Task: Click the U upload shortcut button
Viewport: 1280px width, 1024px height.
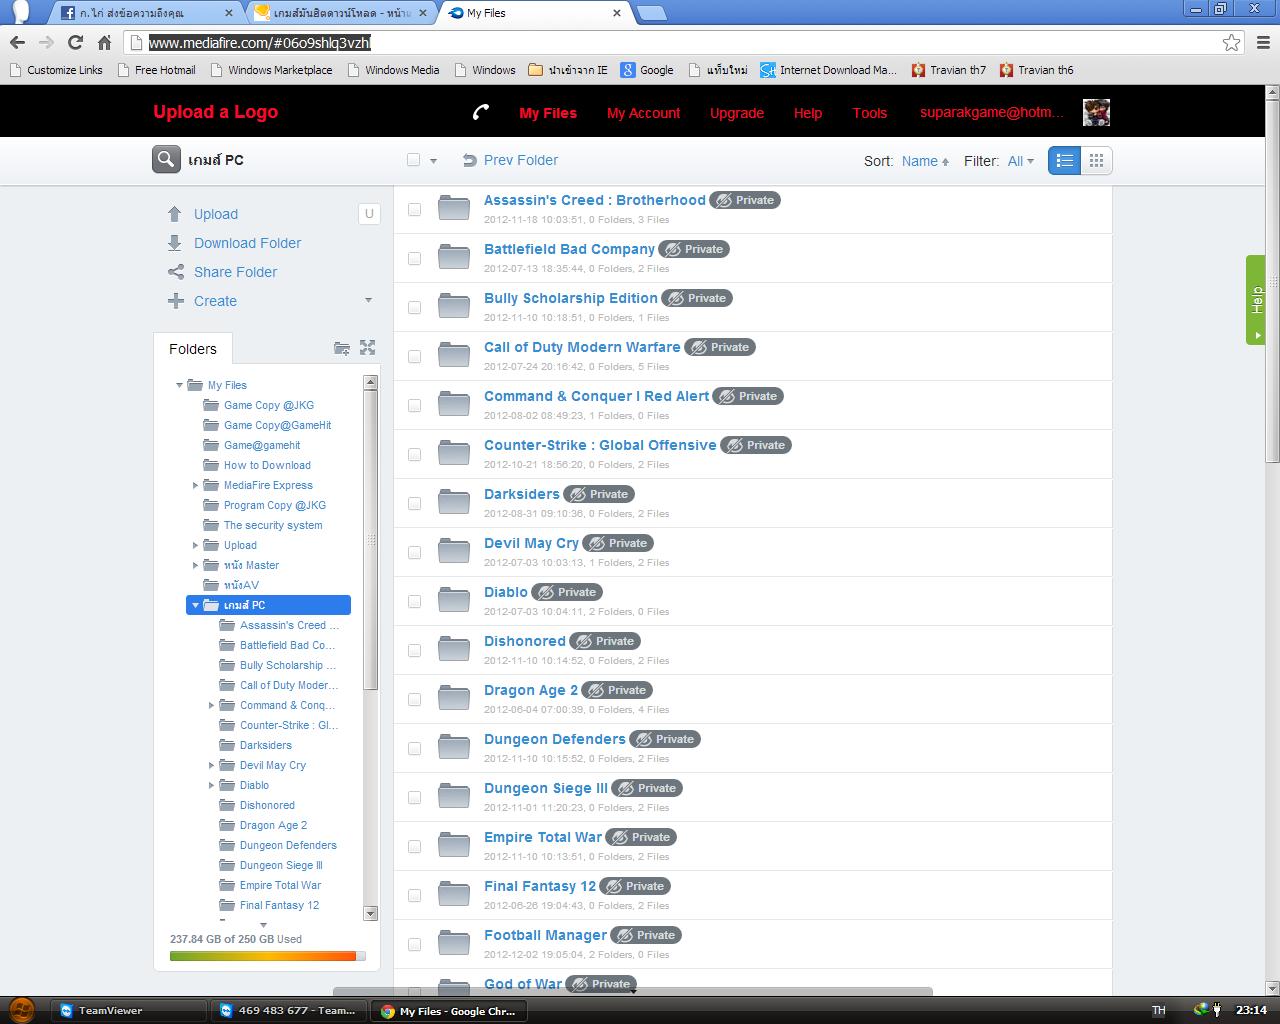Action: pyautogui.click(x=369, y=213)
